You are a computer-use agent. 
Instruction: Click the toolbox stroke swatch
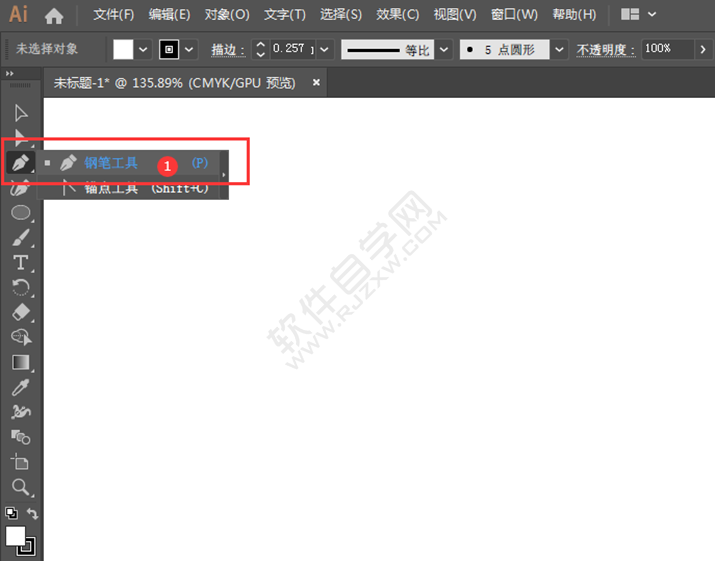[27, 546]
